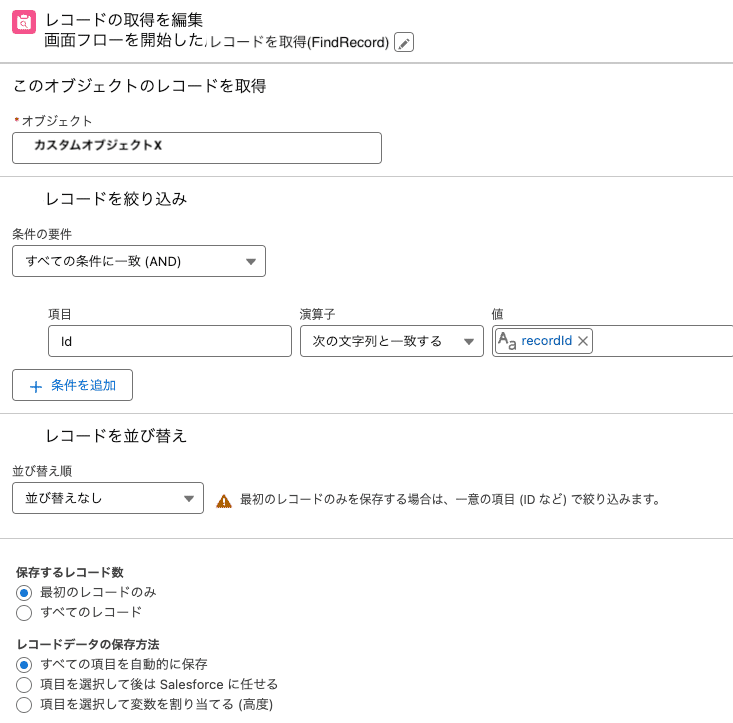Click the pencil edit icon beside FindRecord
This screenshot has width=733, height=723.
404,42
